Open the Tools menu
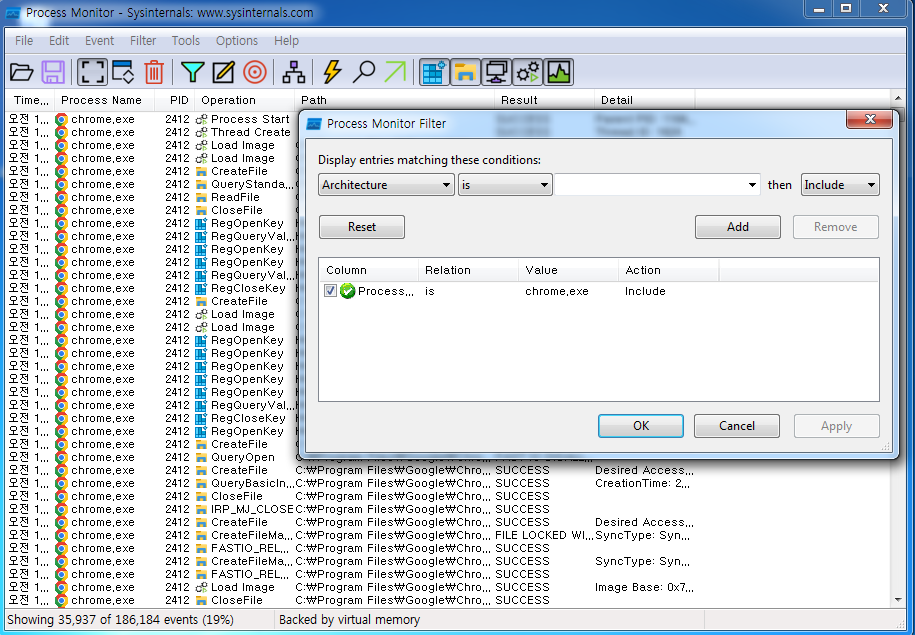Screen dimensions: 915x635 [x=186, y=40]
